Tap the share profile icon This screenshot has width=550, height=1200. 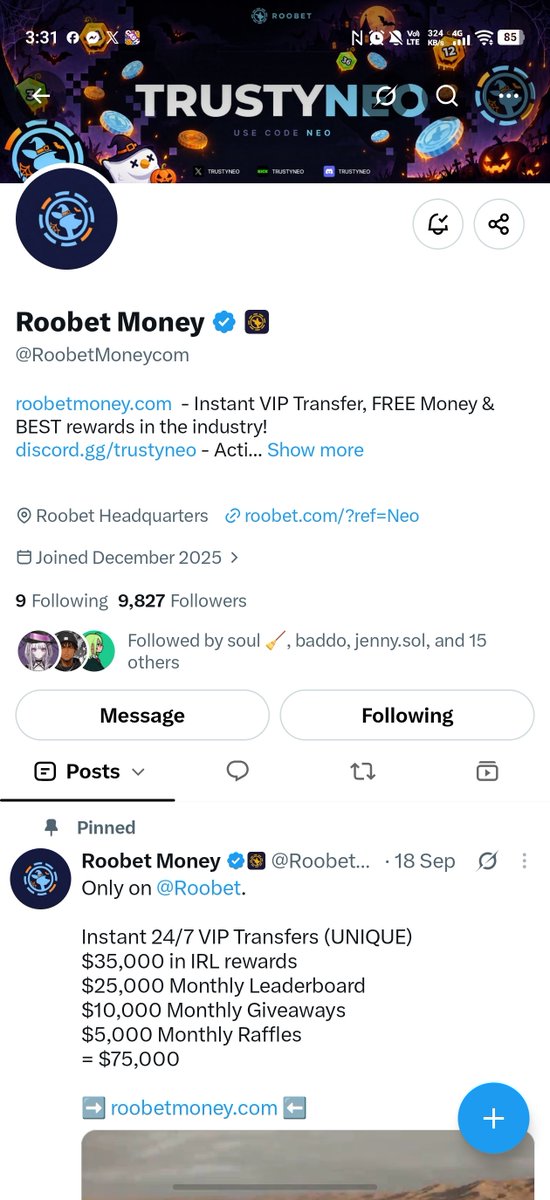pyautogui.click(x=499, y=223)
